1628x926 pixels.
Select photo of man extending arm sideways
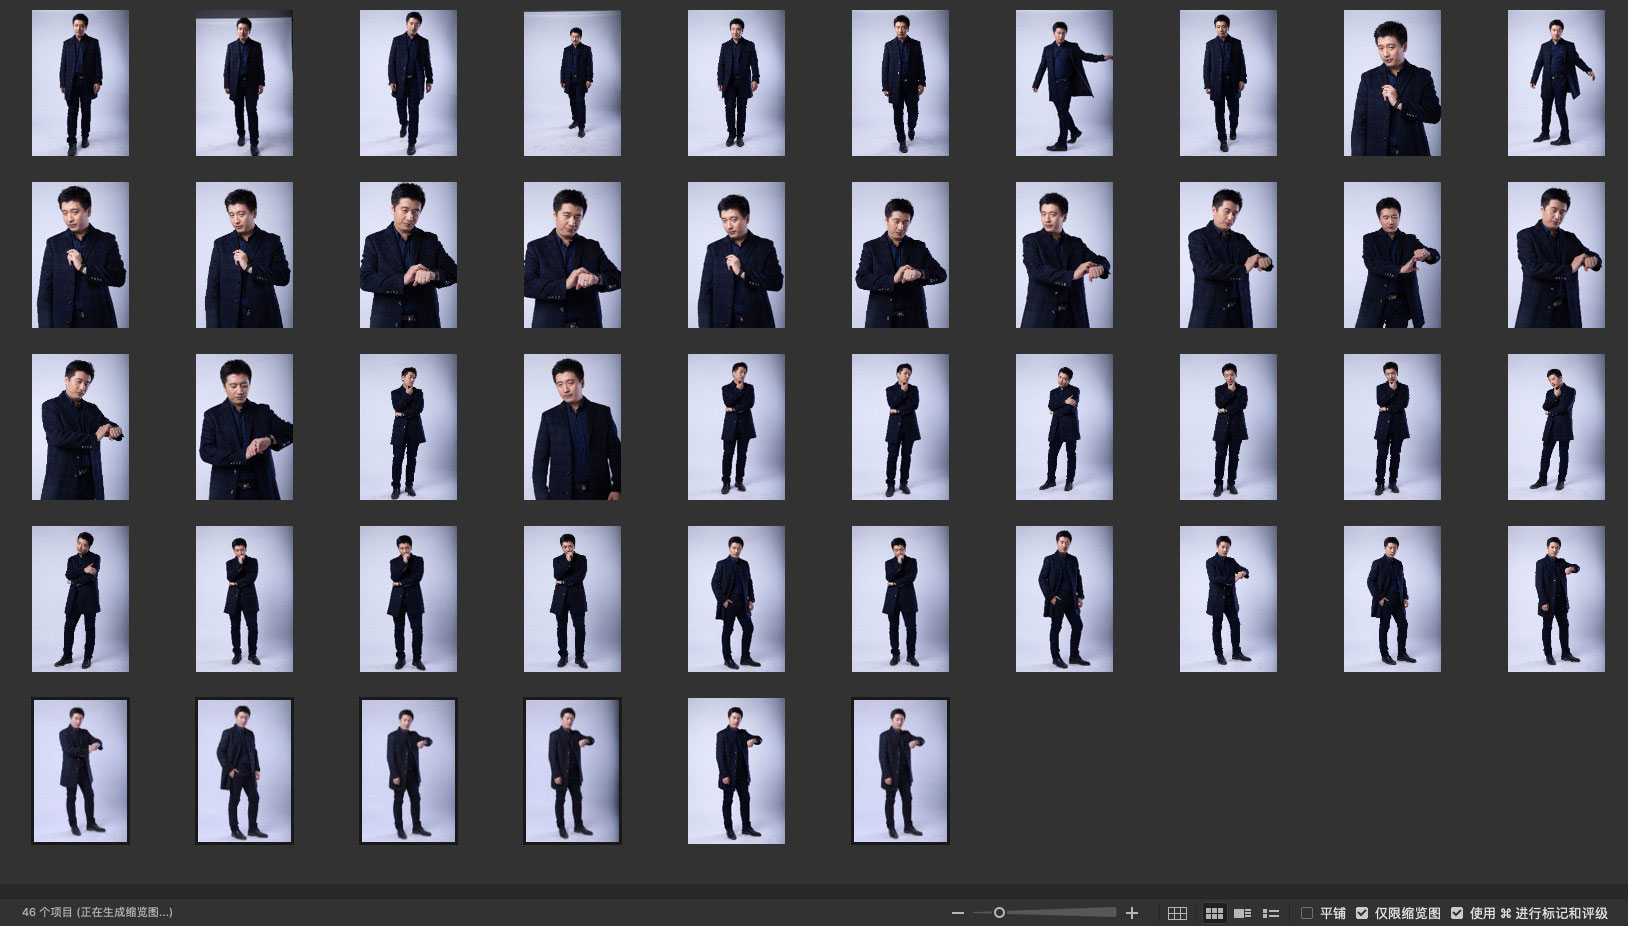point(1064,83)
